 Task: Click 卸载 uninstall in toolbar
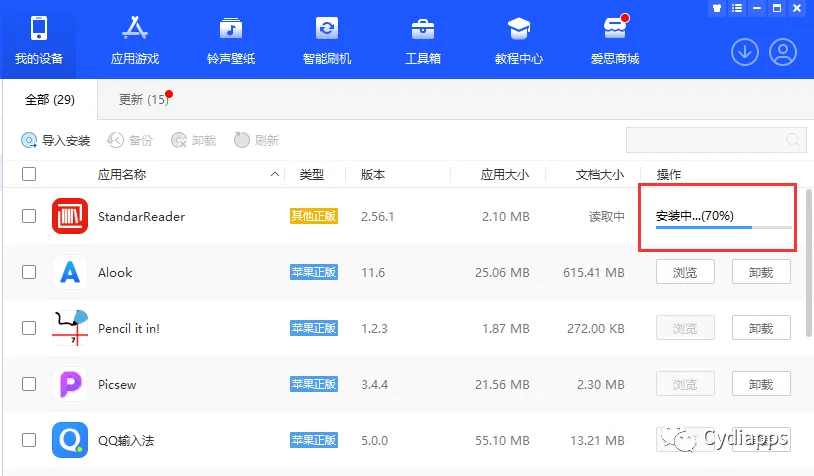tap(193, 140)
